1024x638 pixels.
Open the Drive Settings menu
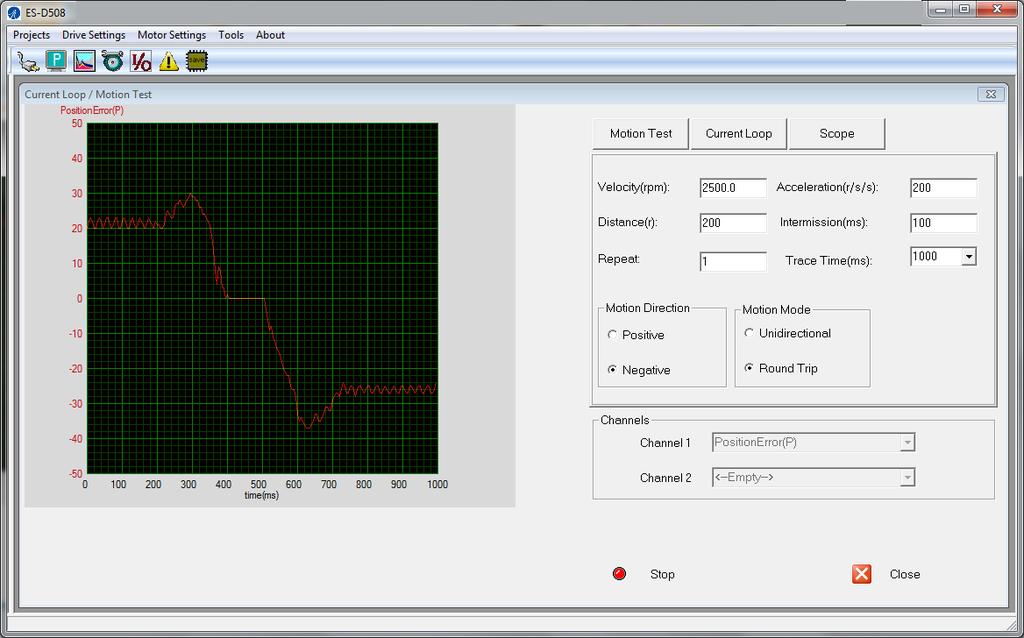tap(93, 35)
